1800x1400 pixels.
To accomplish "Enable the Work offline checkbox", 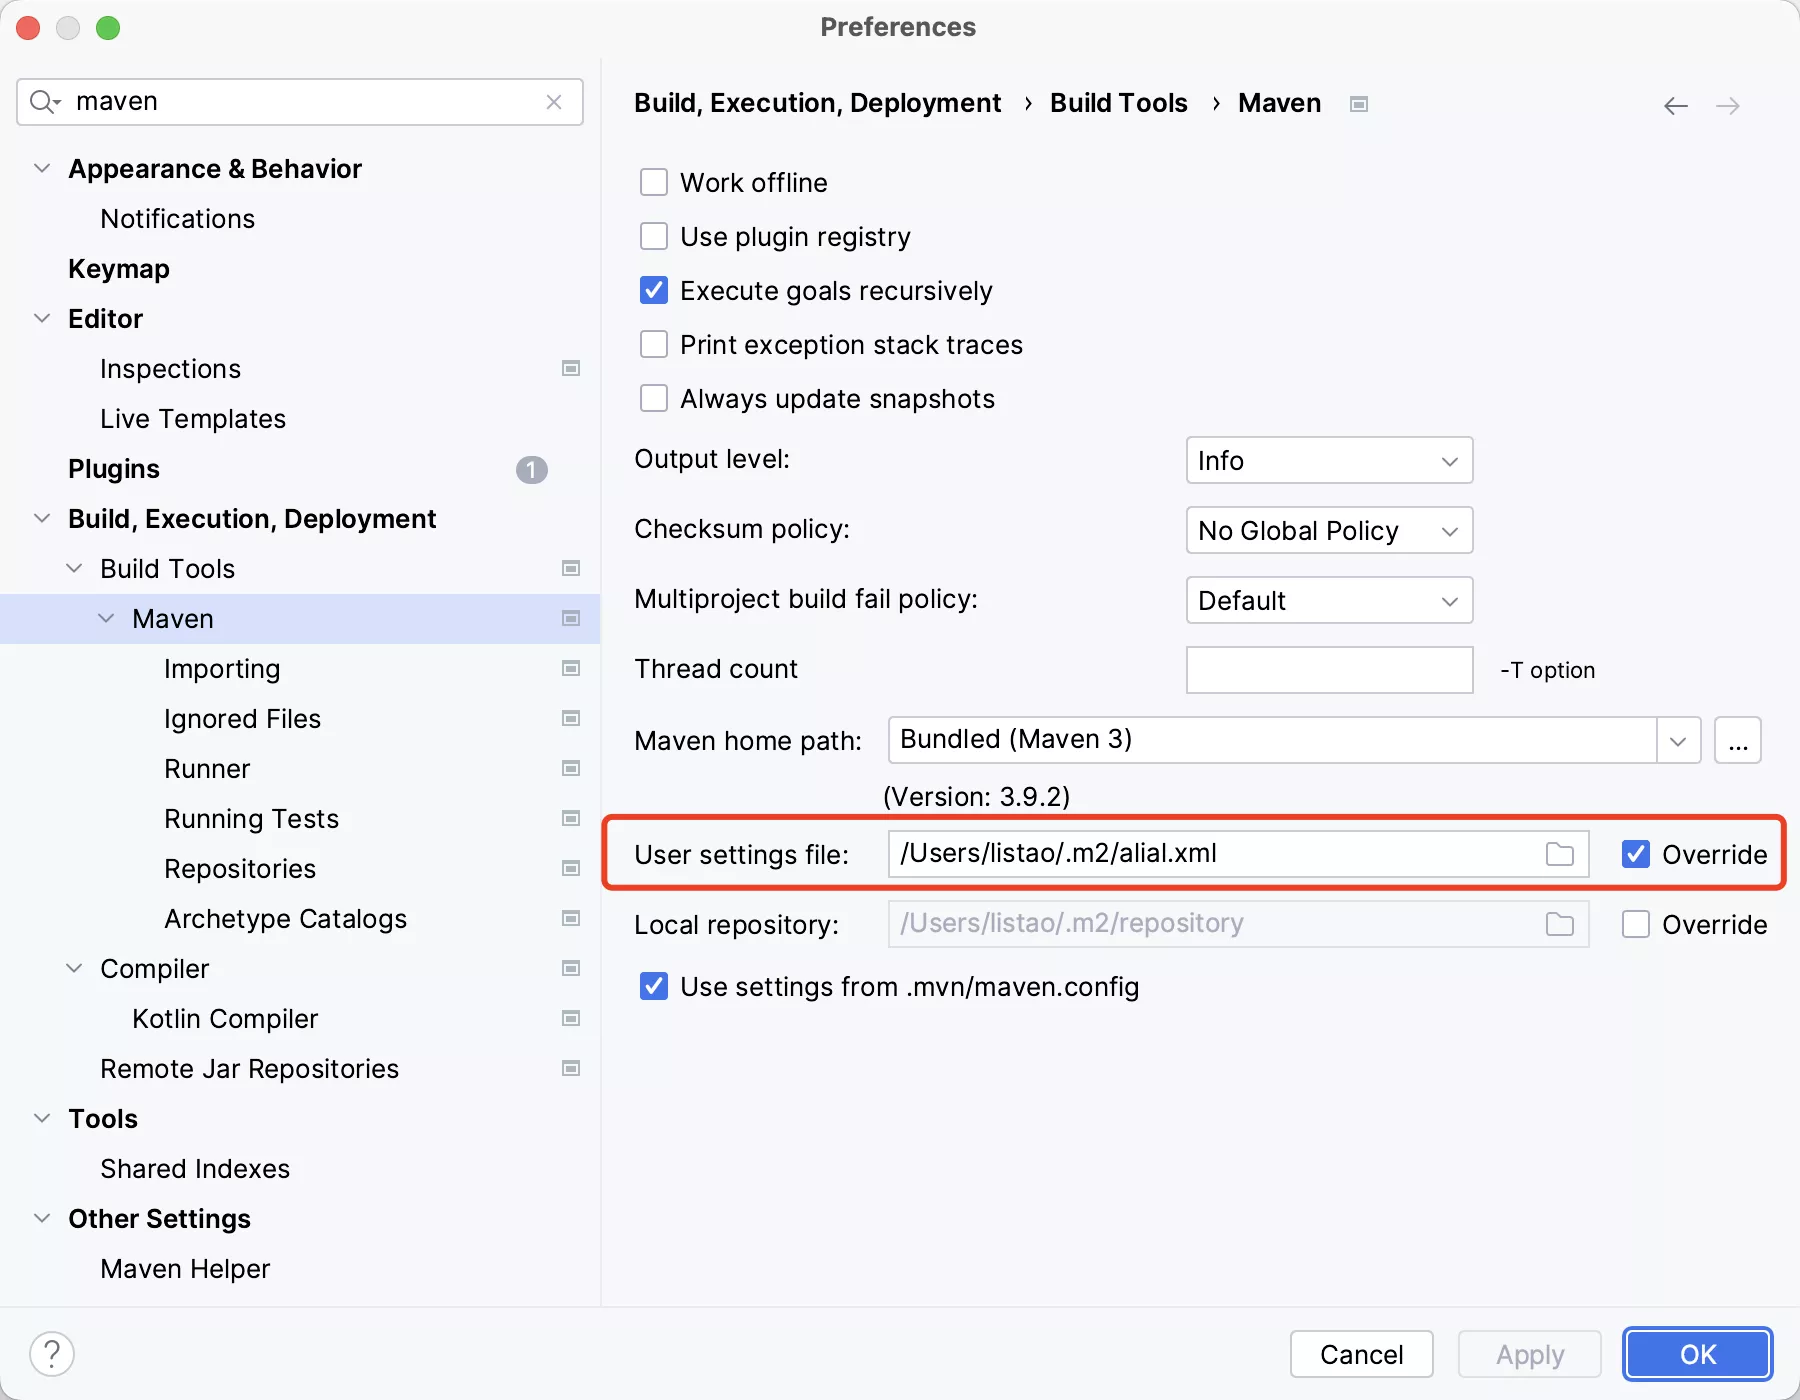I will [x=654, y=182].
